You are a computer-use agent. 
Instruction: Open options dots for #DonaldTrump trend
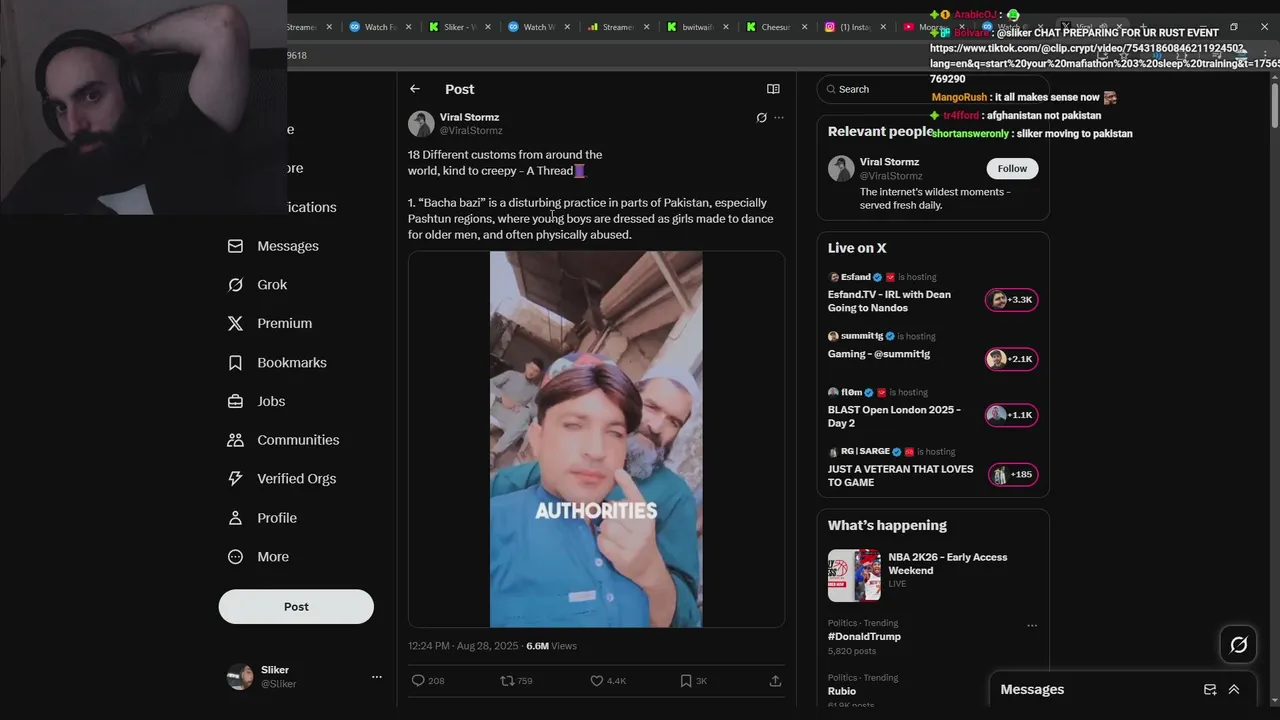click(1032, 626)
